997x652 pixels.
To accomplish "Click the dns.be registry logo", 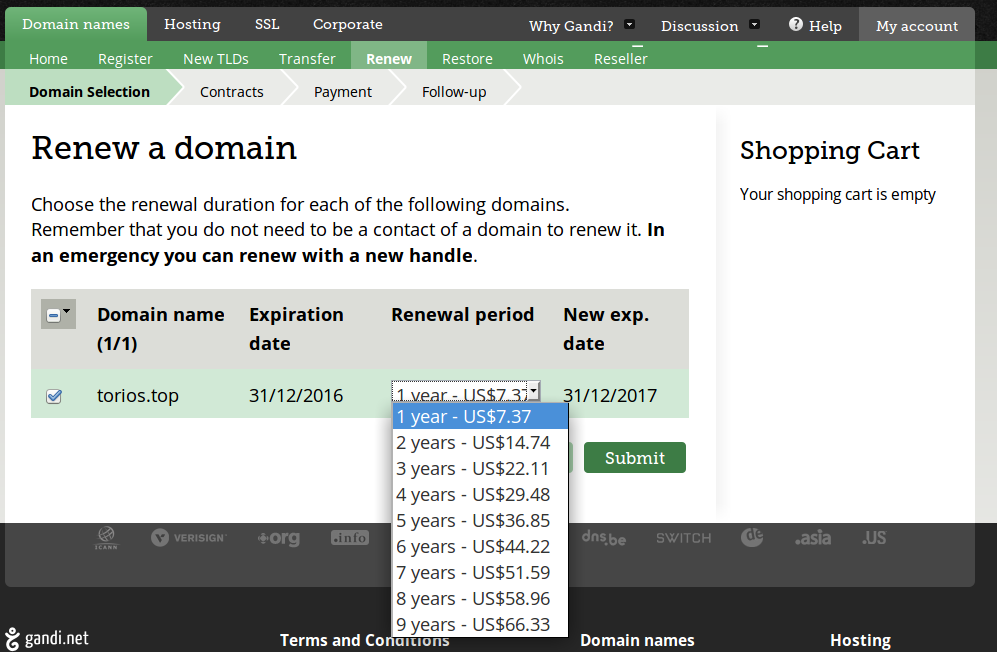I will tap(604, 538).
